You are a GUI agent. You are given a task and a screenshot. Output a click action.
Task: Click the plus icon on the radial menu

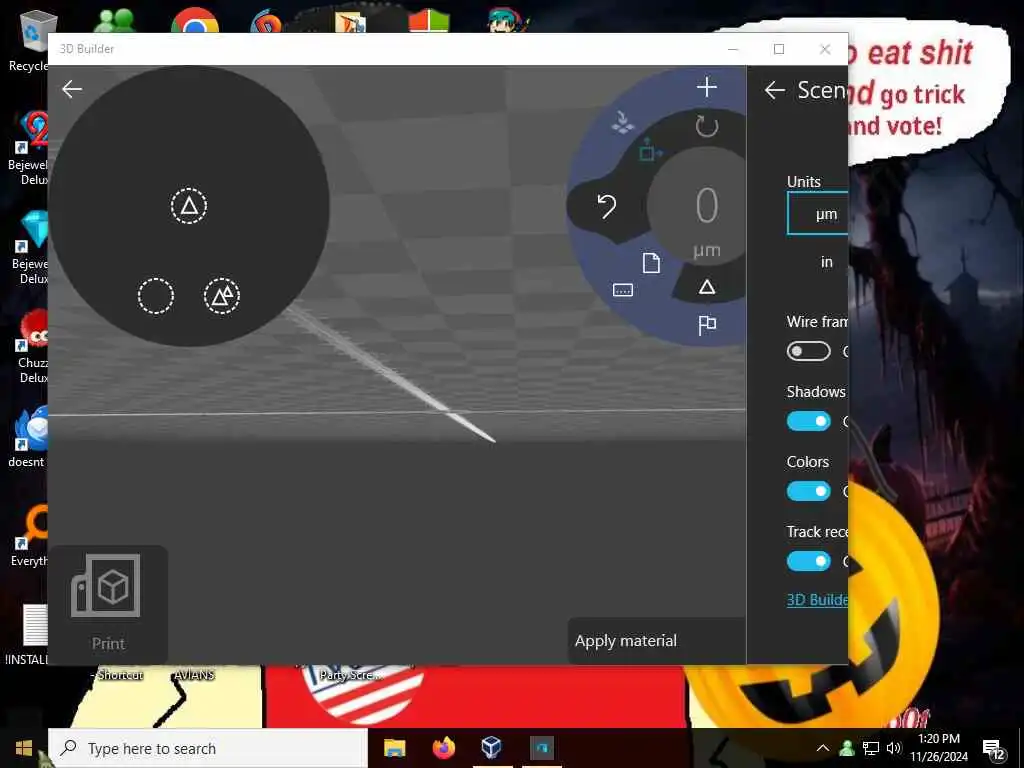point(707,88)
